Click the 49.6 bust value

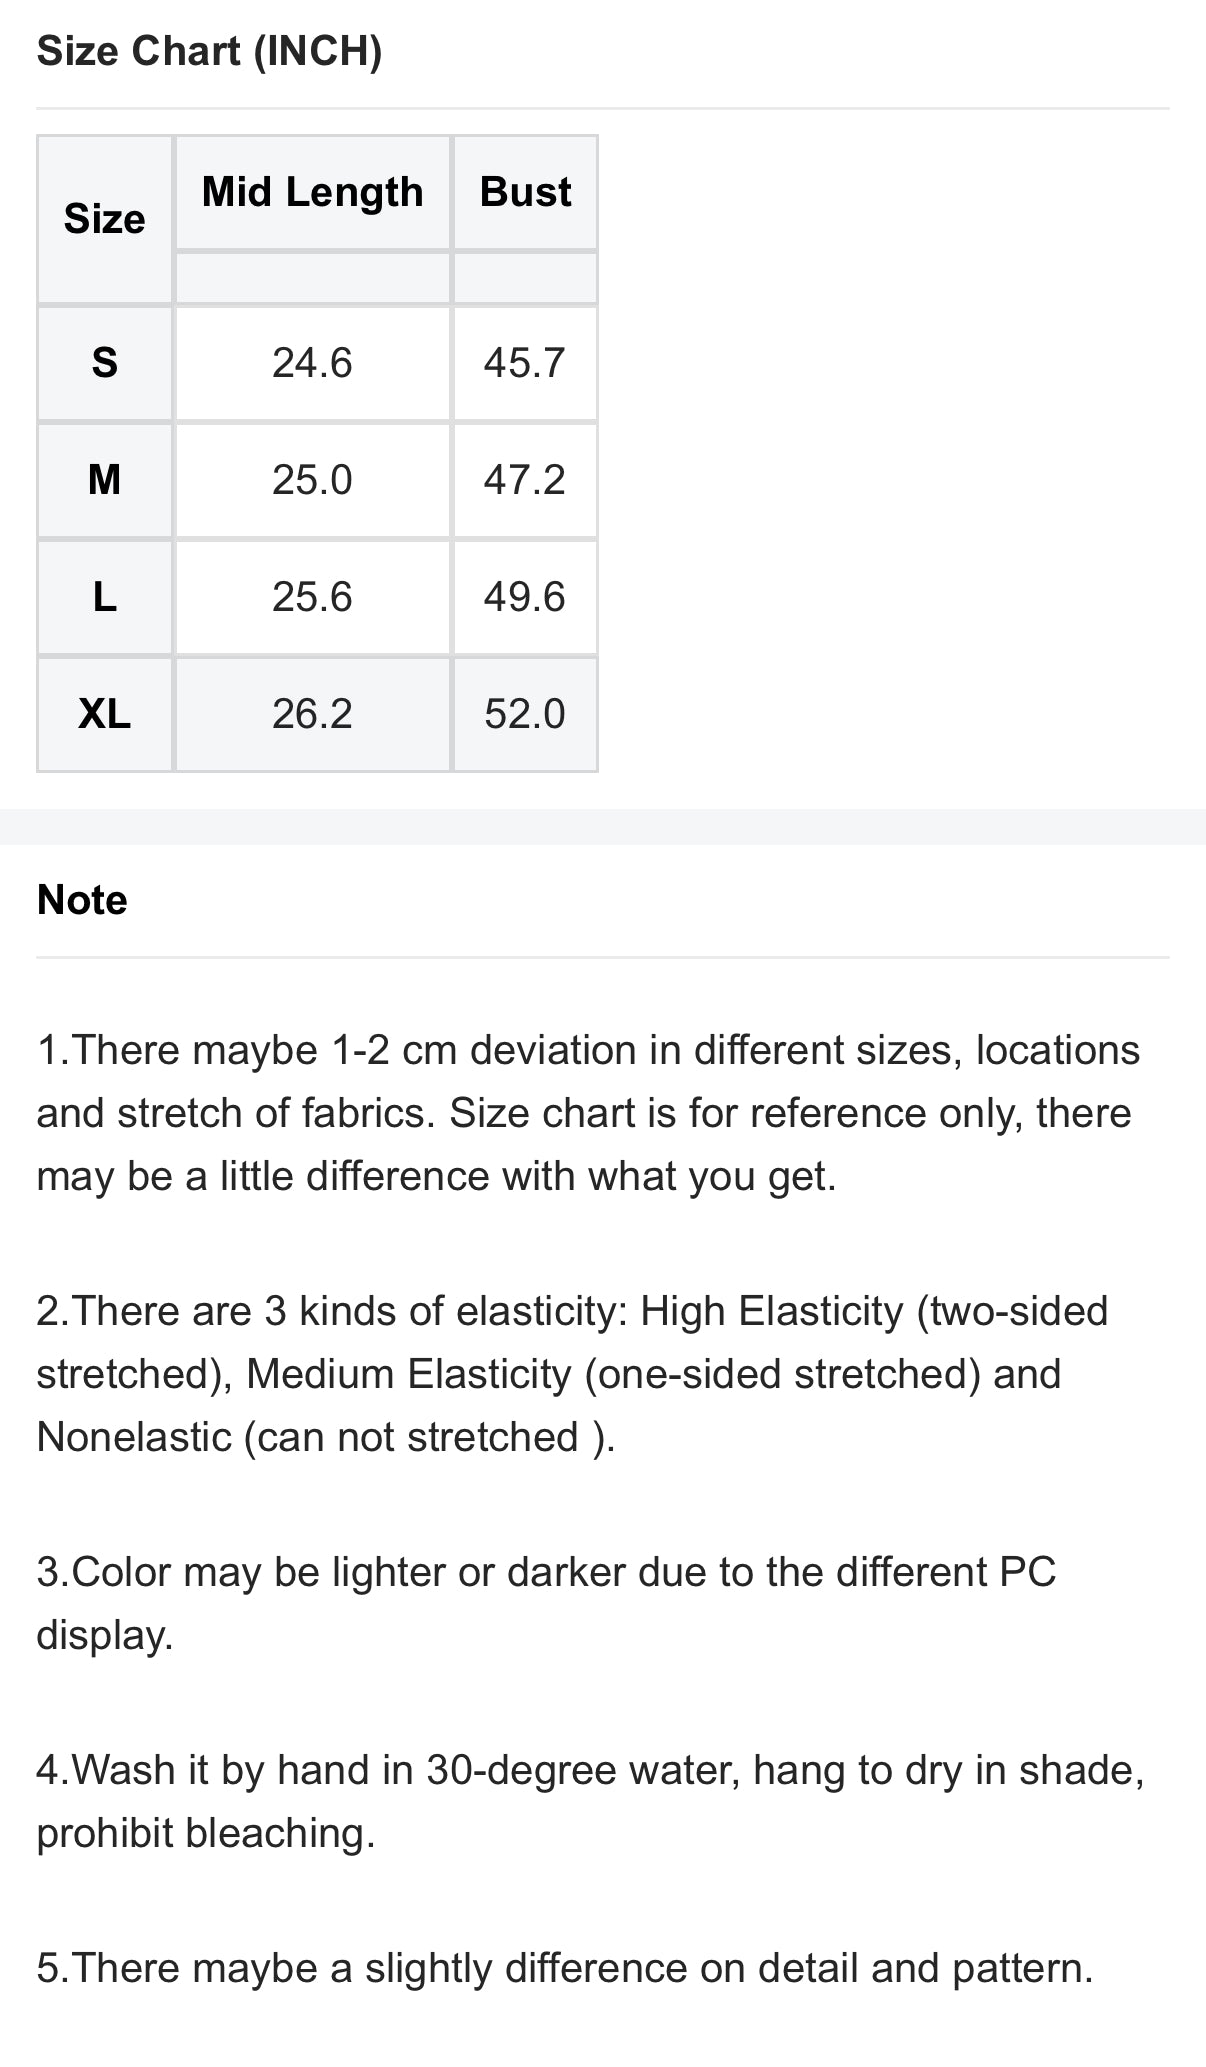pyautogui.click(x=524, y=597)
